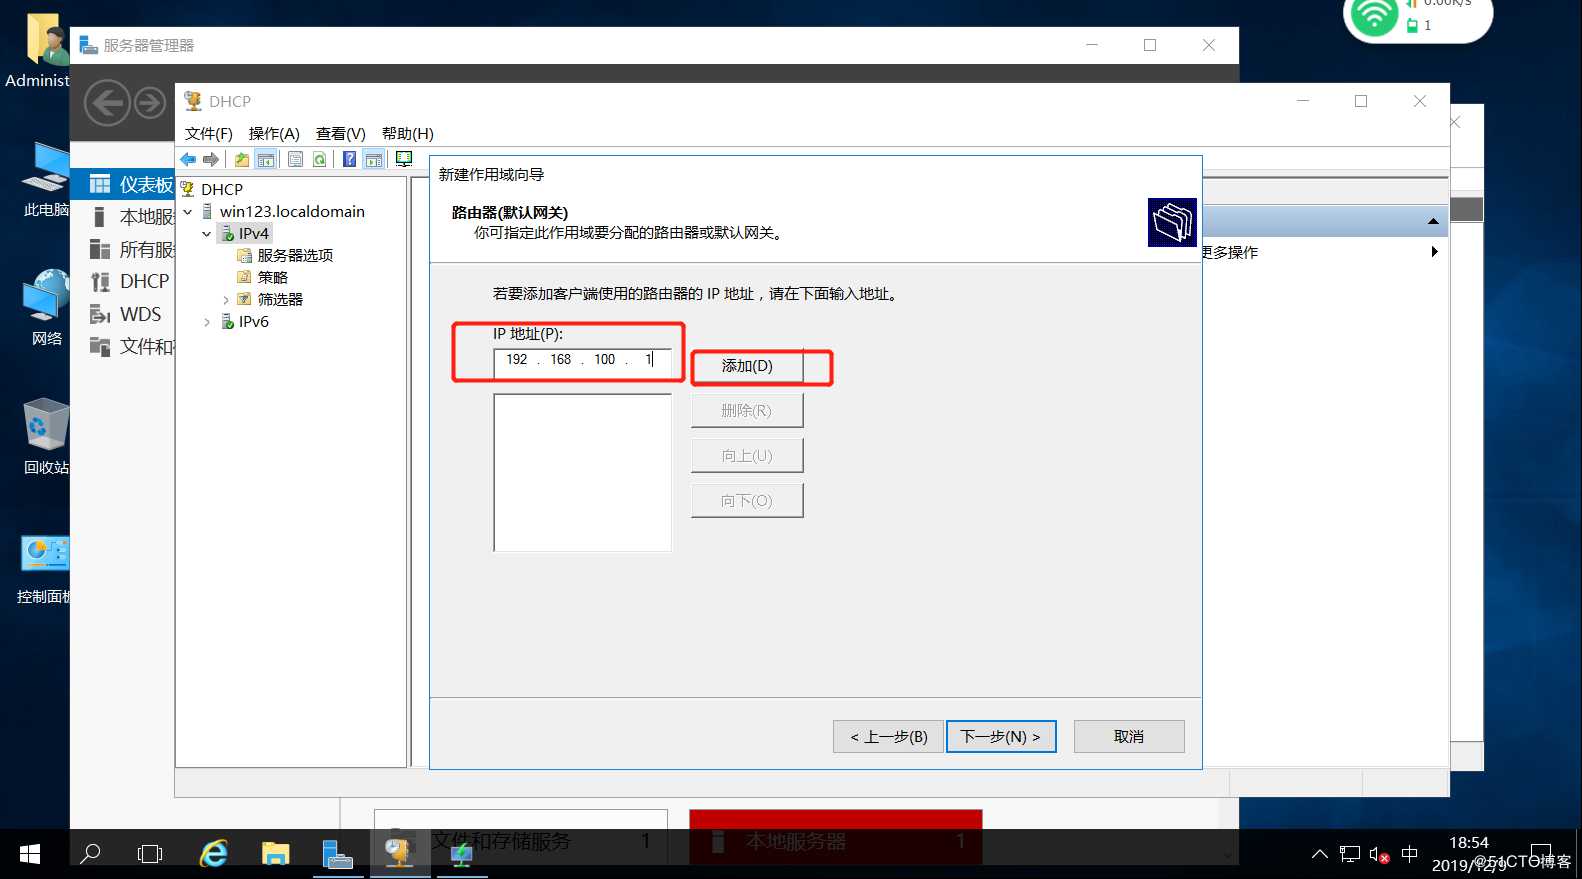Image resolution: width=1582 pixels, height=879 pixels.
Task: Launch Internet Explorer from taskbar
Action: [213, 854]
